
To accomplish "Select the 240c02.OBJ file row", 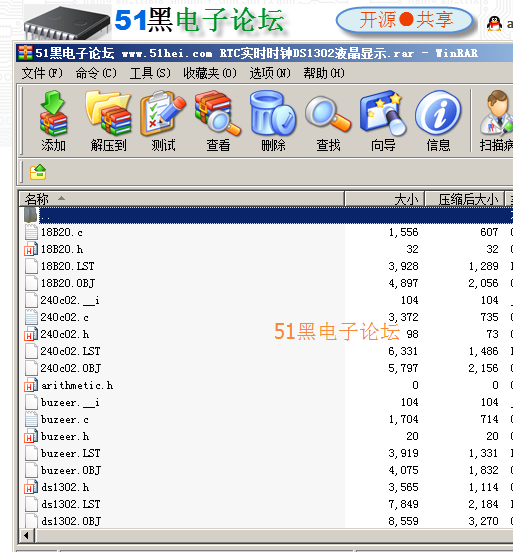I will (x=267, y=368).
